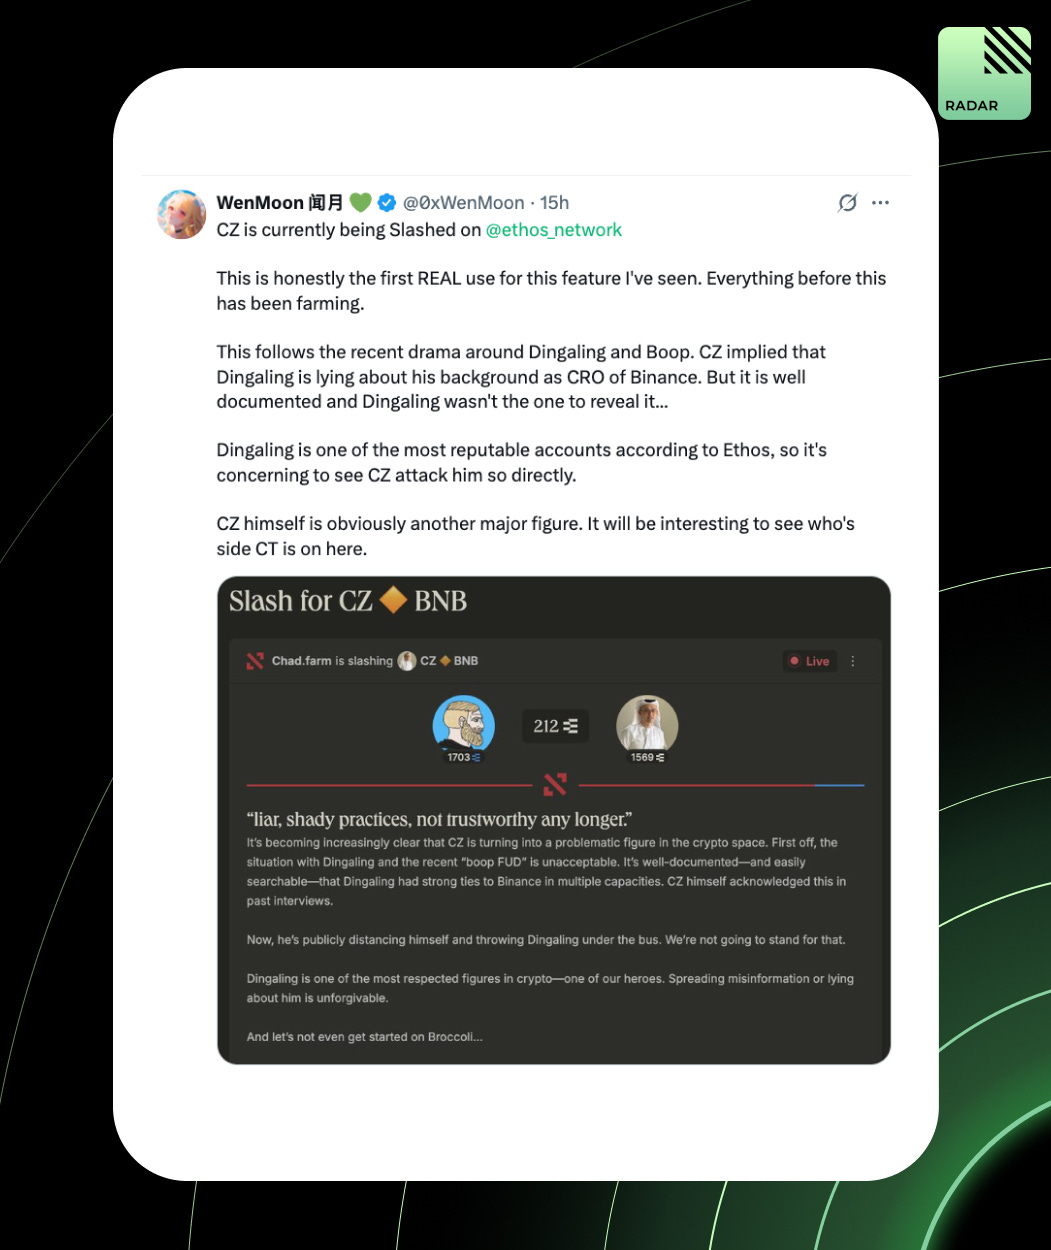Click WenMoon's profile avatar
Viewport: 1051px width, 1250px height.
(182, 214)
